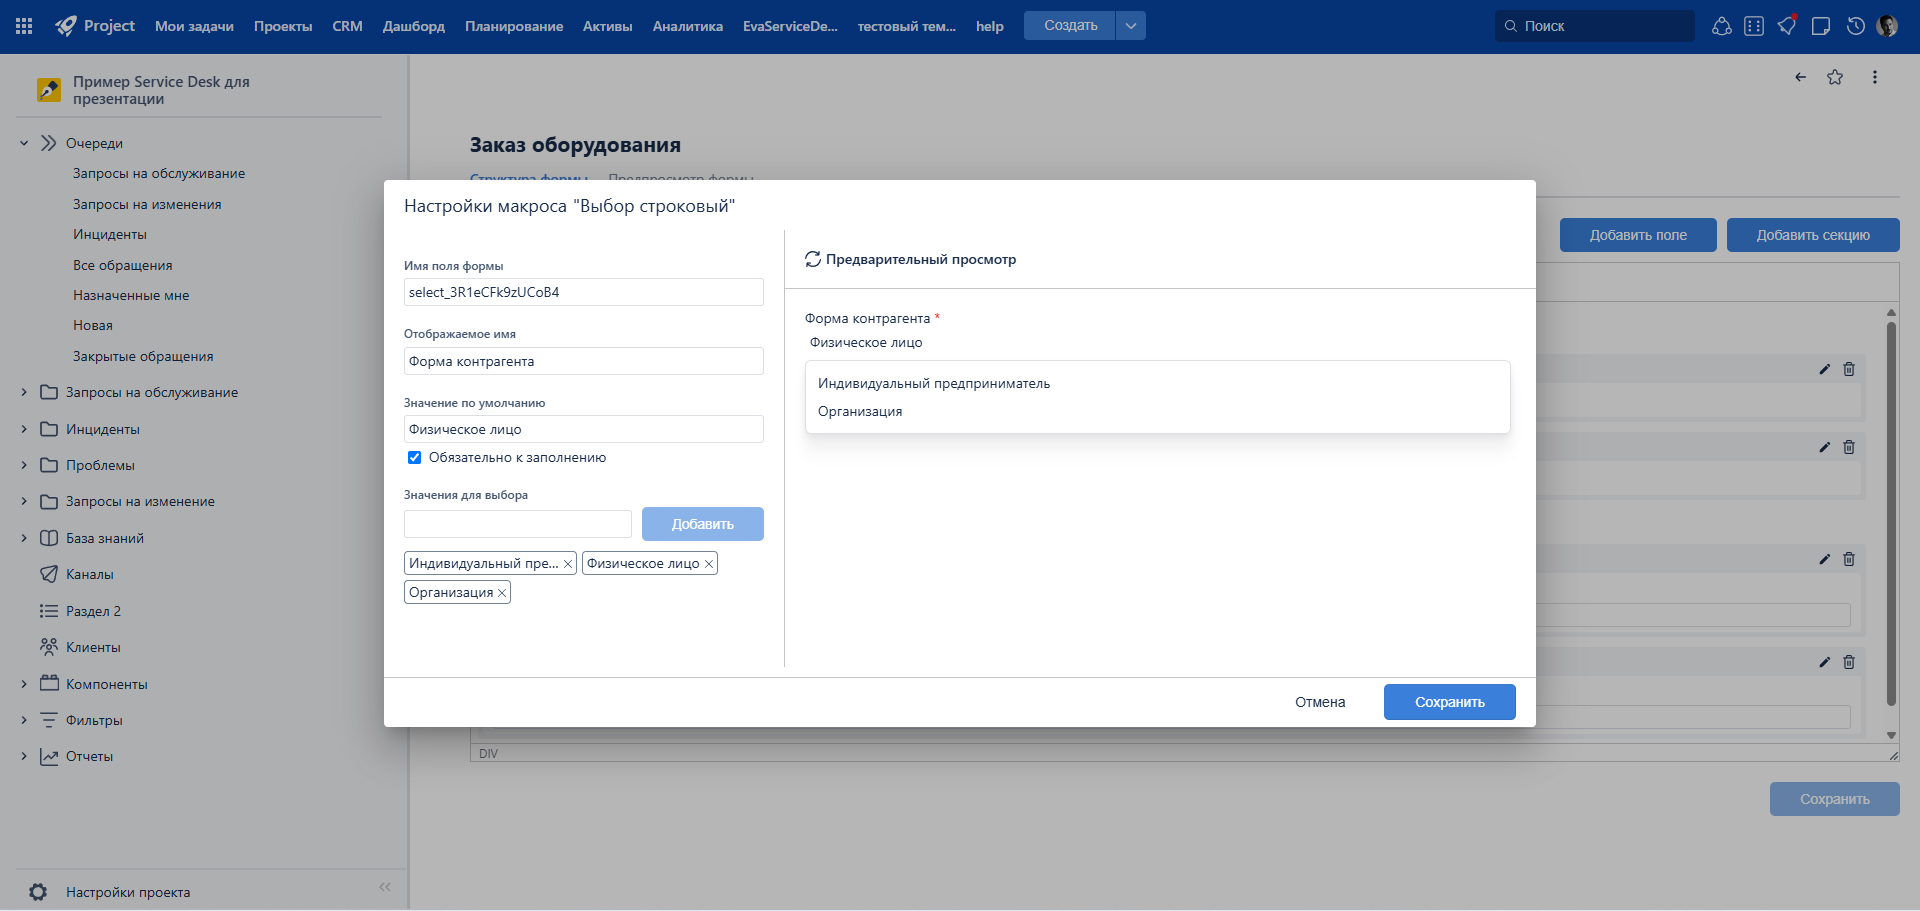Viewport: 1920px width, 911px height.
Task: Open the 'Аналитика' menu item
Action: 687,26
